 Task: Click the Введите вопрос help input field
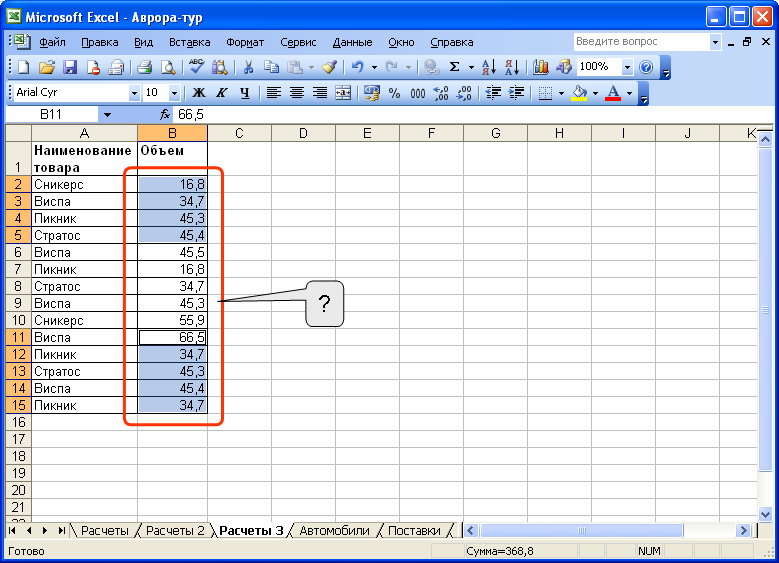641,42
